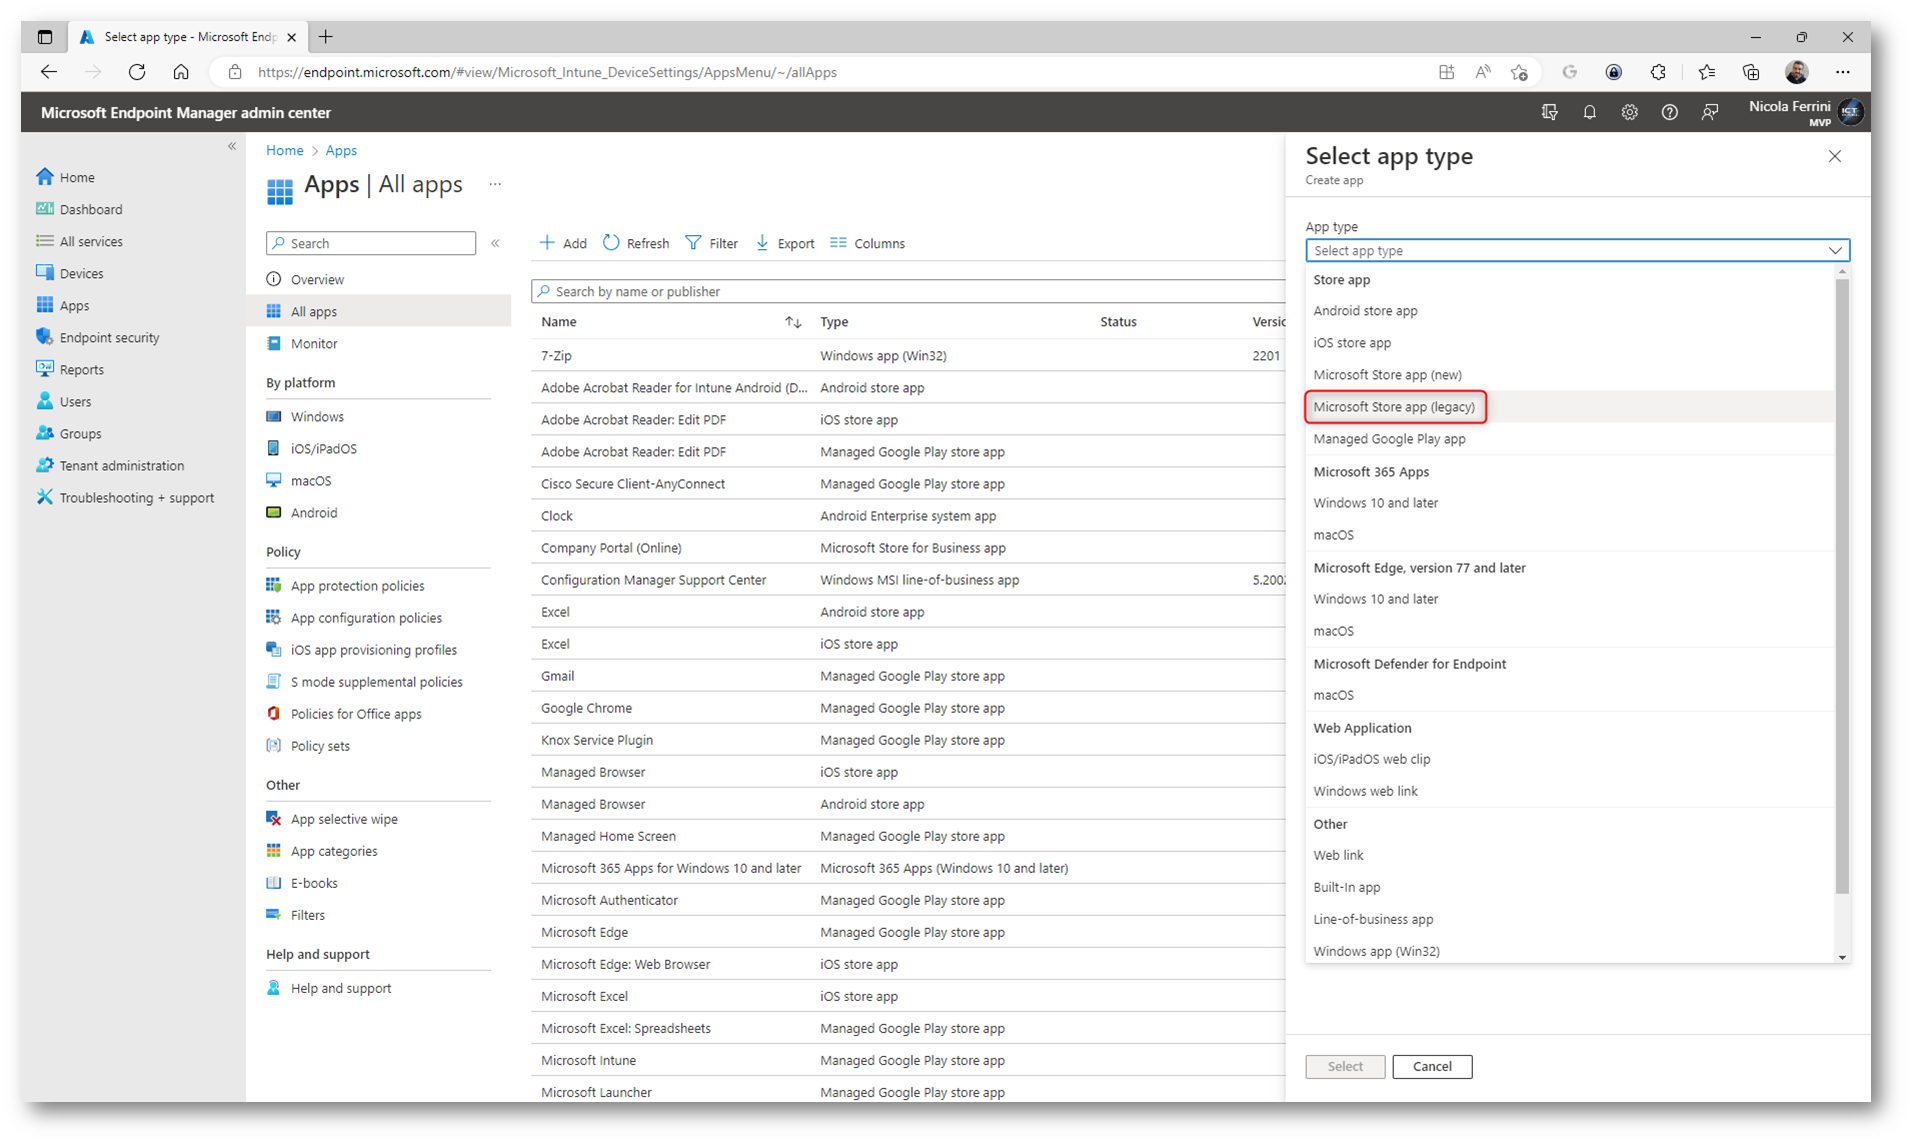
Task: Click the Cancel button
Action: click(x=1431, y=1067)
